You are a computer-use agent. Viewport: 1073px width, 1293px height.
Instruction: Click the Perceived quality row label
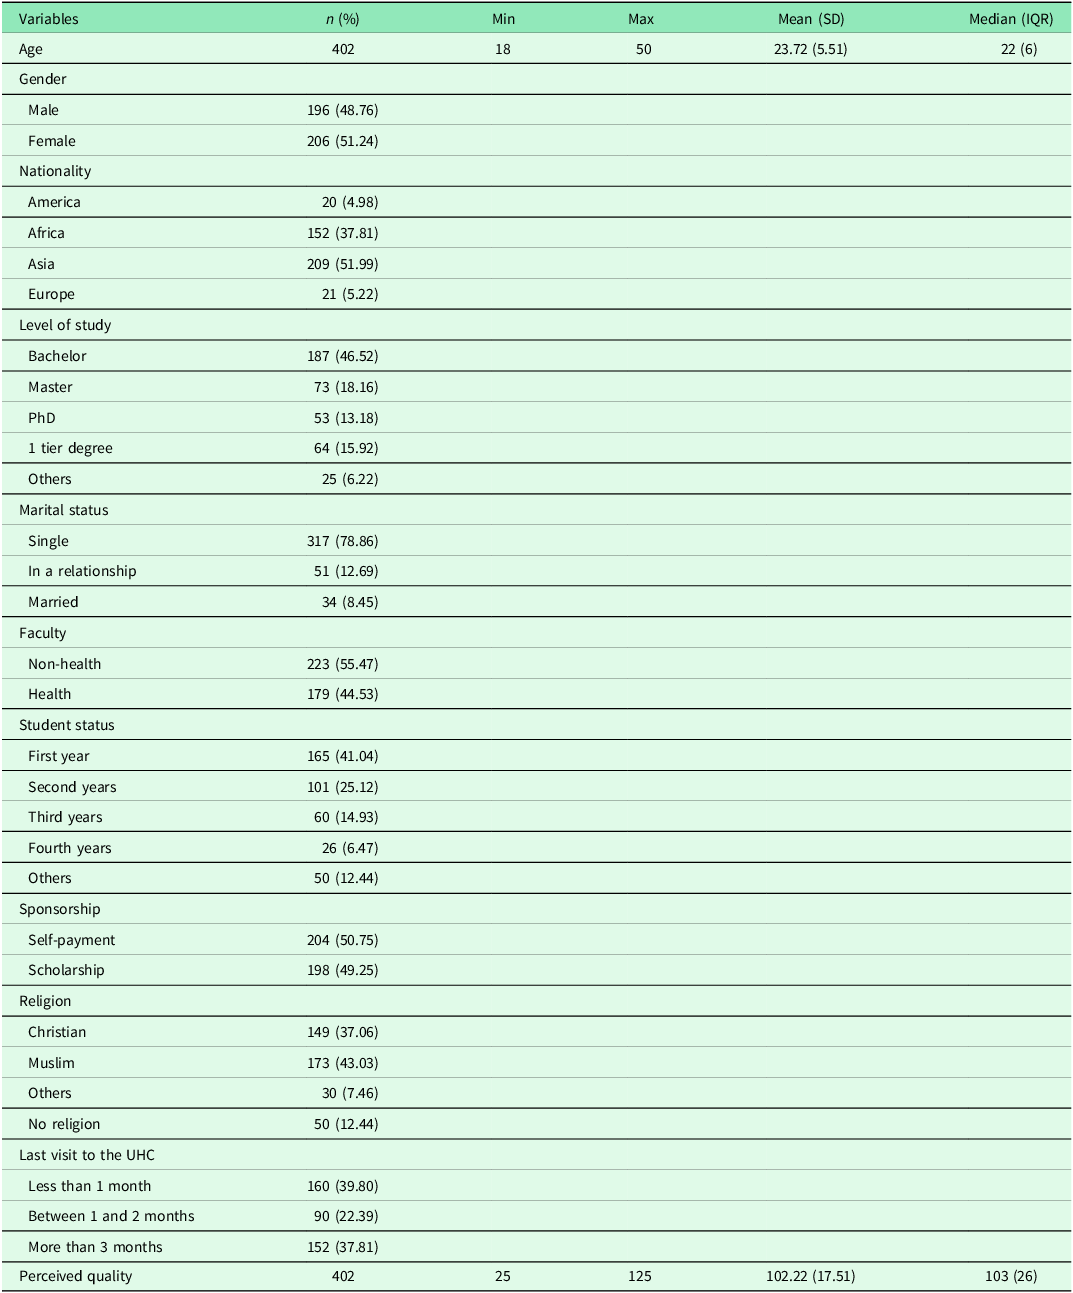click(x=75, y=1276)
